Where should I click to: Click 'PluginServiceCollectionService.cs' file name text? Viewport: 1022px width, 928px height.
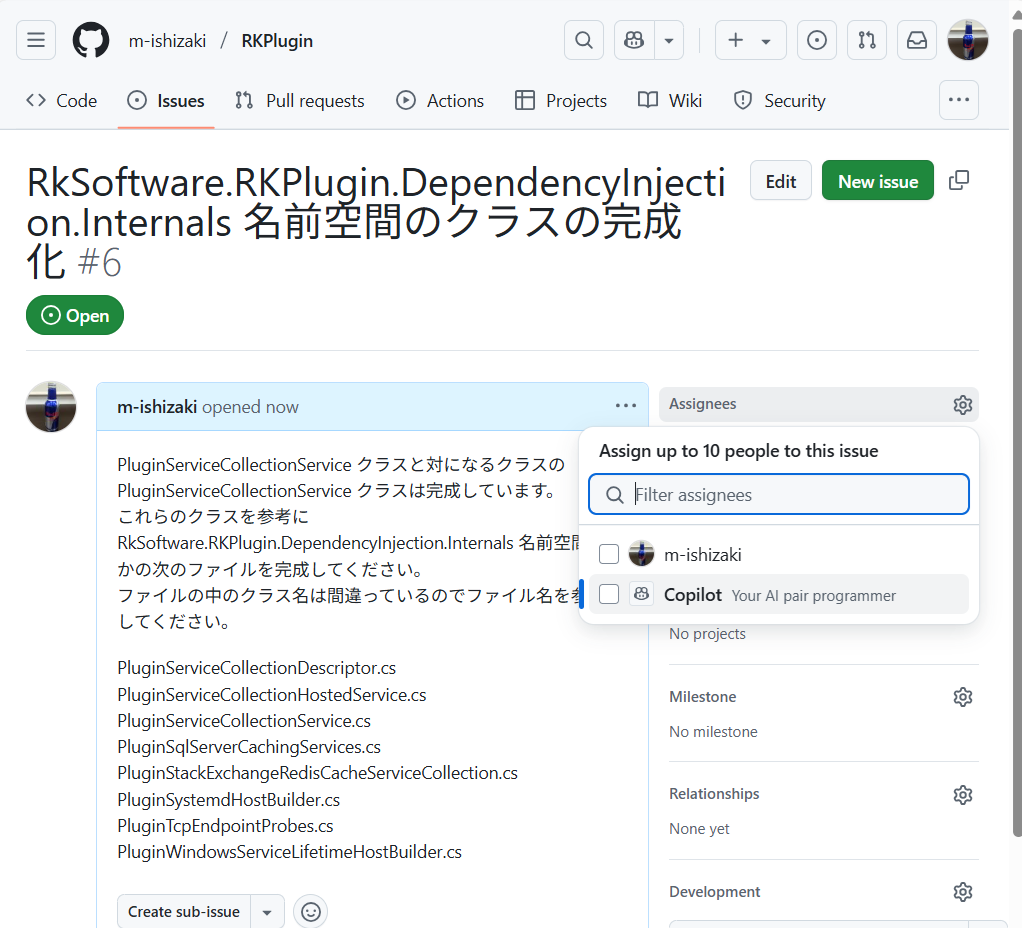pyautogui.click(x=244, y=721)
